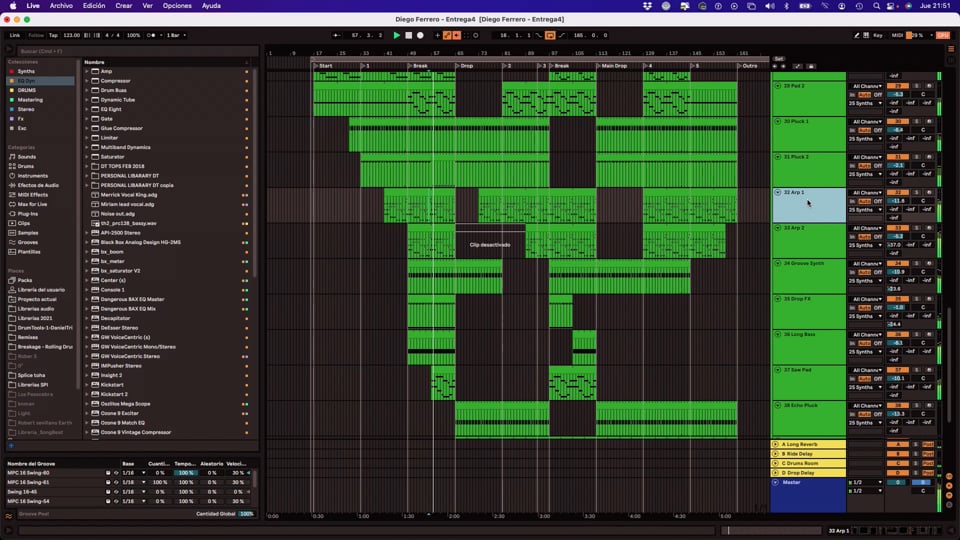This screenshot has width=960, height=540.
Task: Toggle the Loop switch in transport
Action: coord(550,36)
